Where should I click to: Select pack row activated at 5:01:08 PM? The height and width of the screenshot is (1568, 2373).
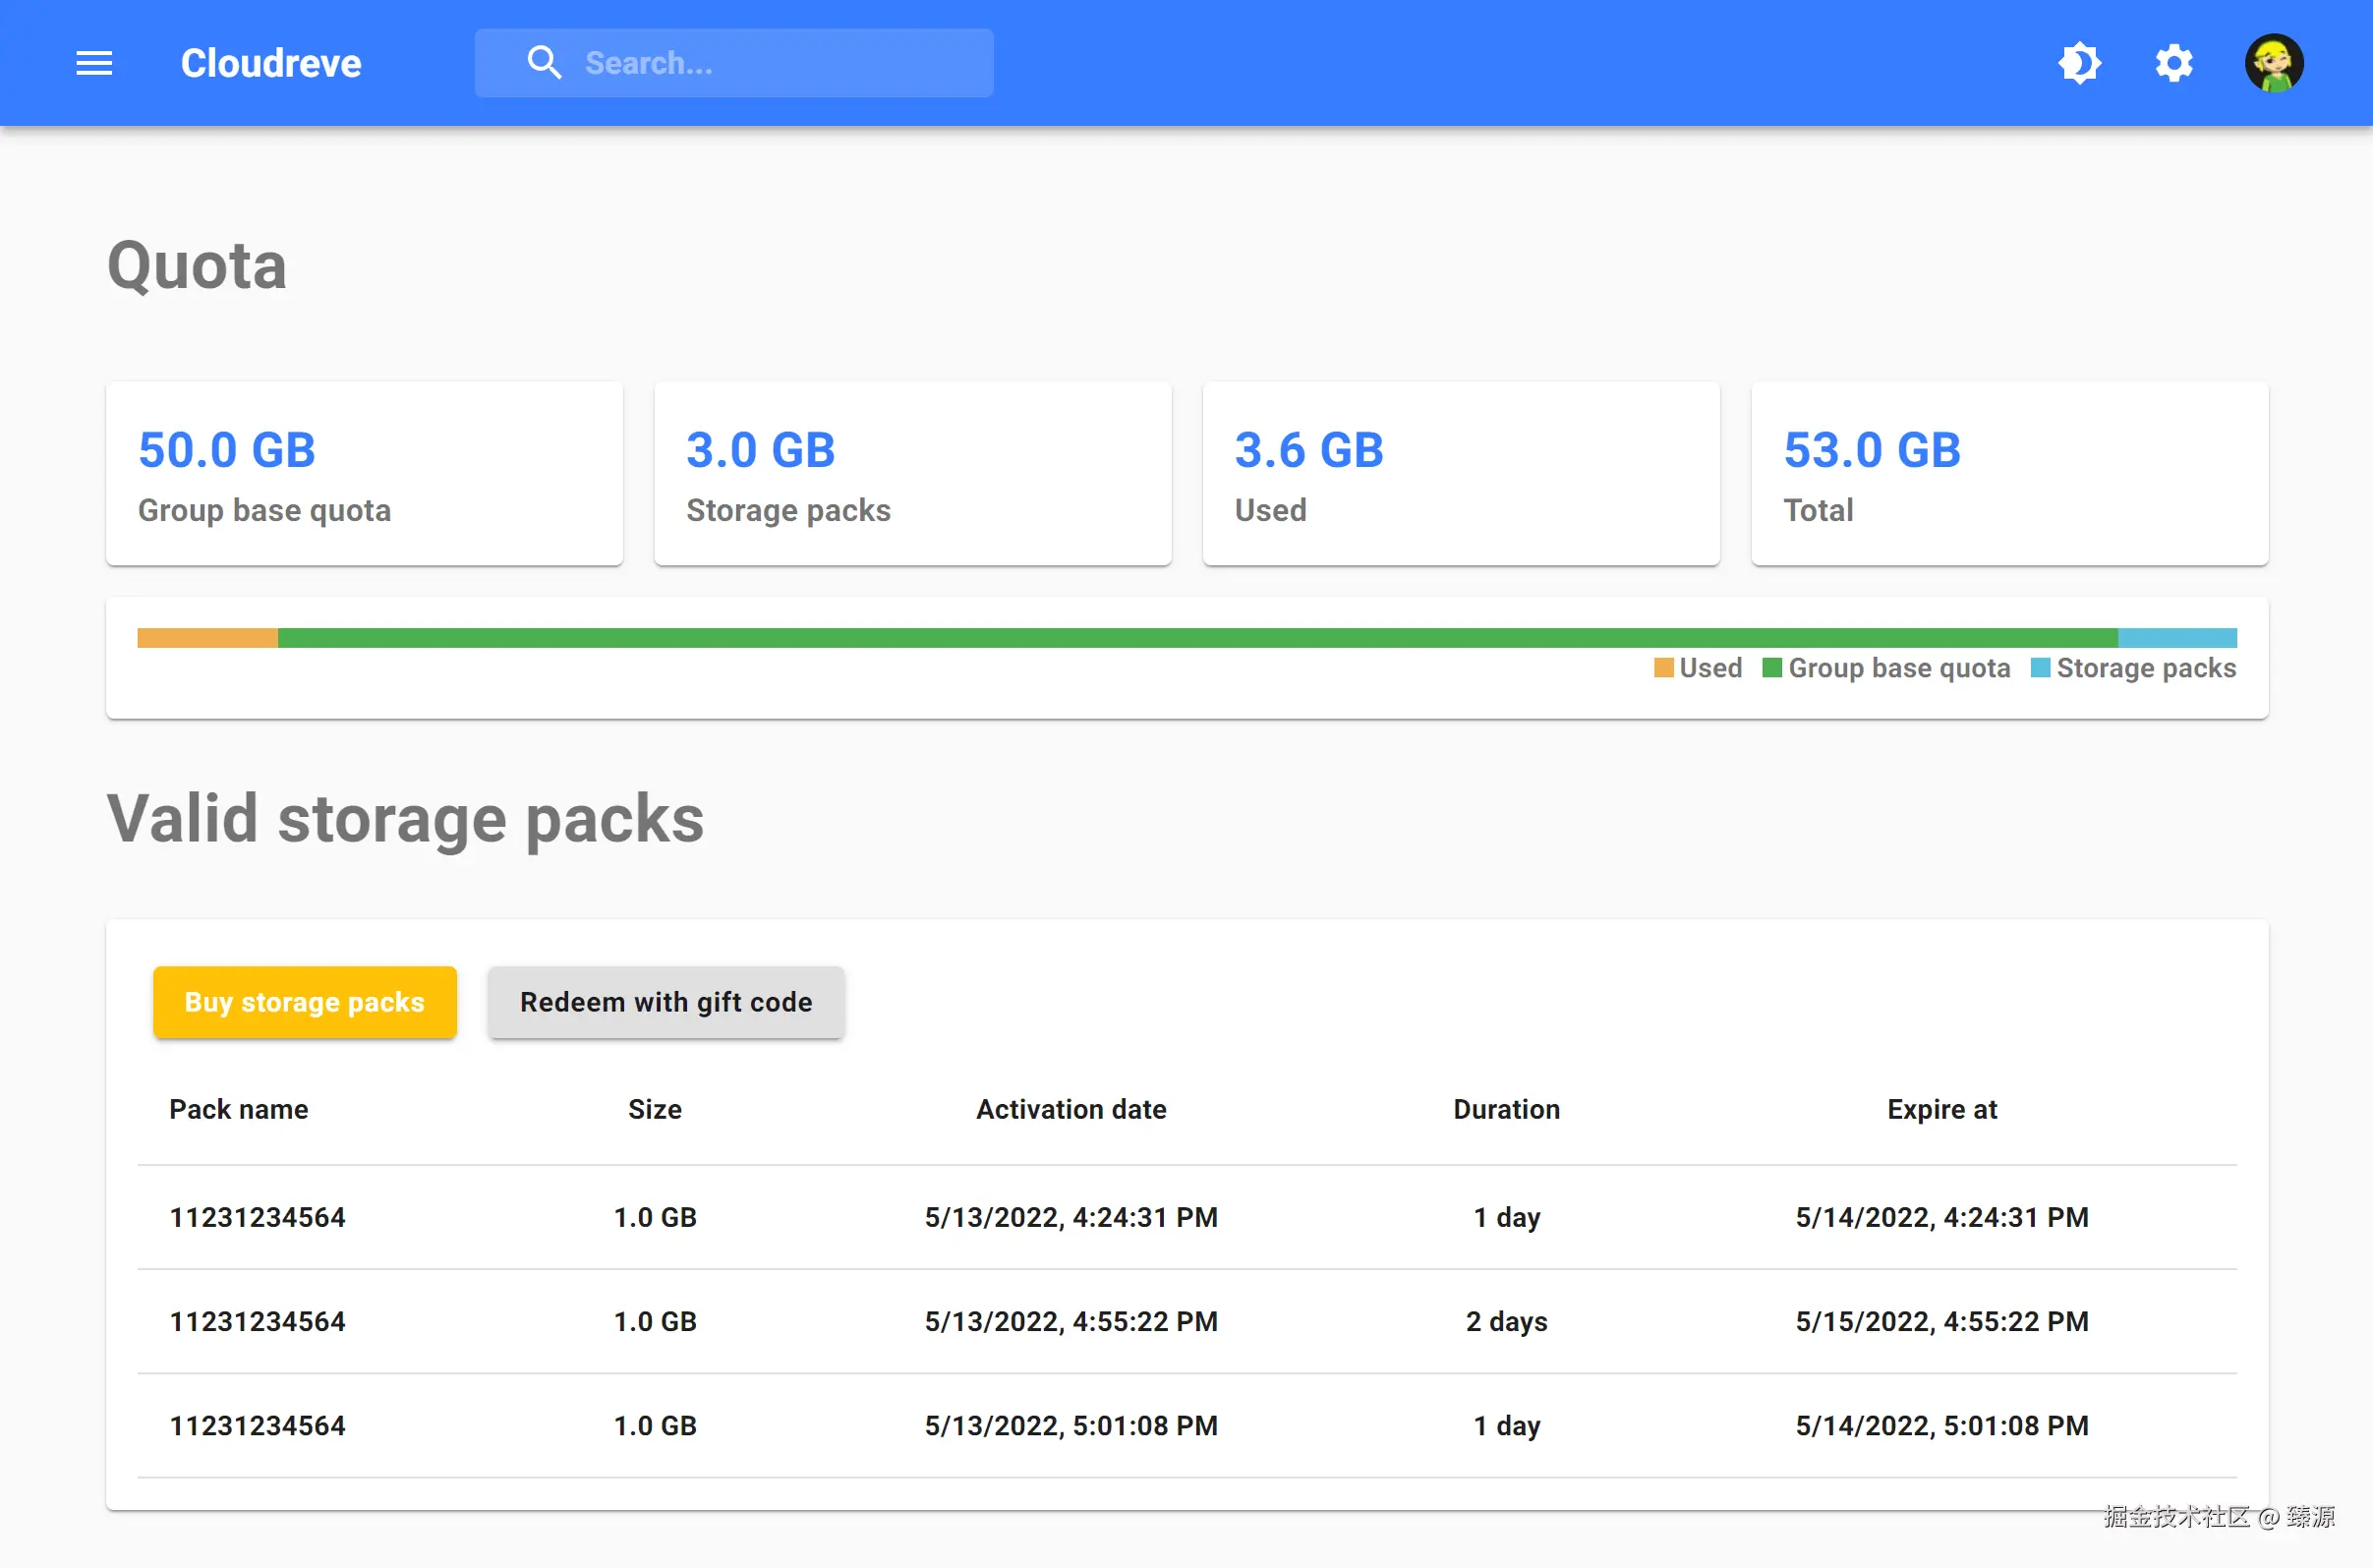coord(1186,1425)
